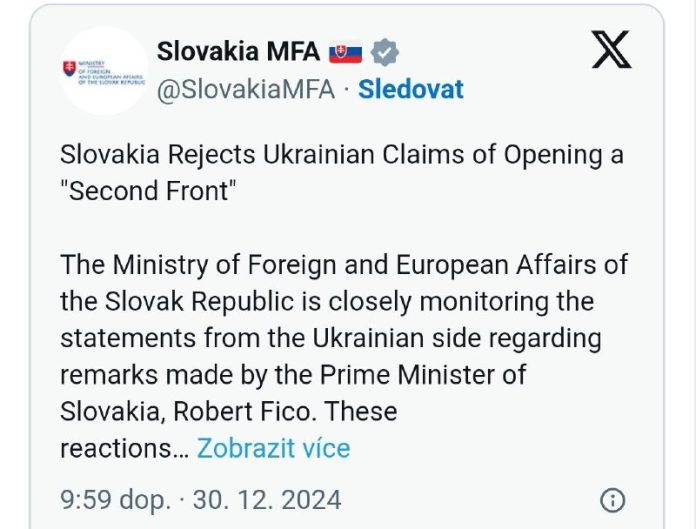Click the line "remarks made by the Prime Minister of"
The image size is (696, 529).
click(293, 375)
